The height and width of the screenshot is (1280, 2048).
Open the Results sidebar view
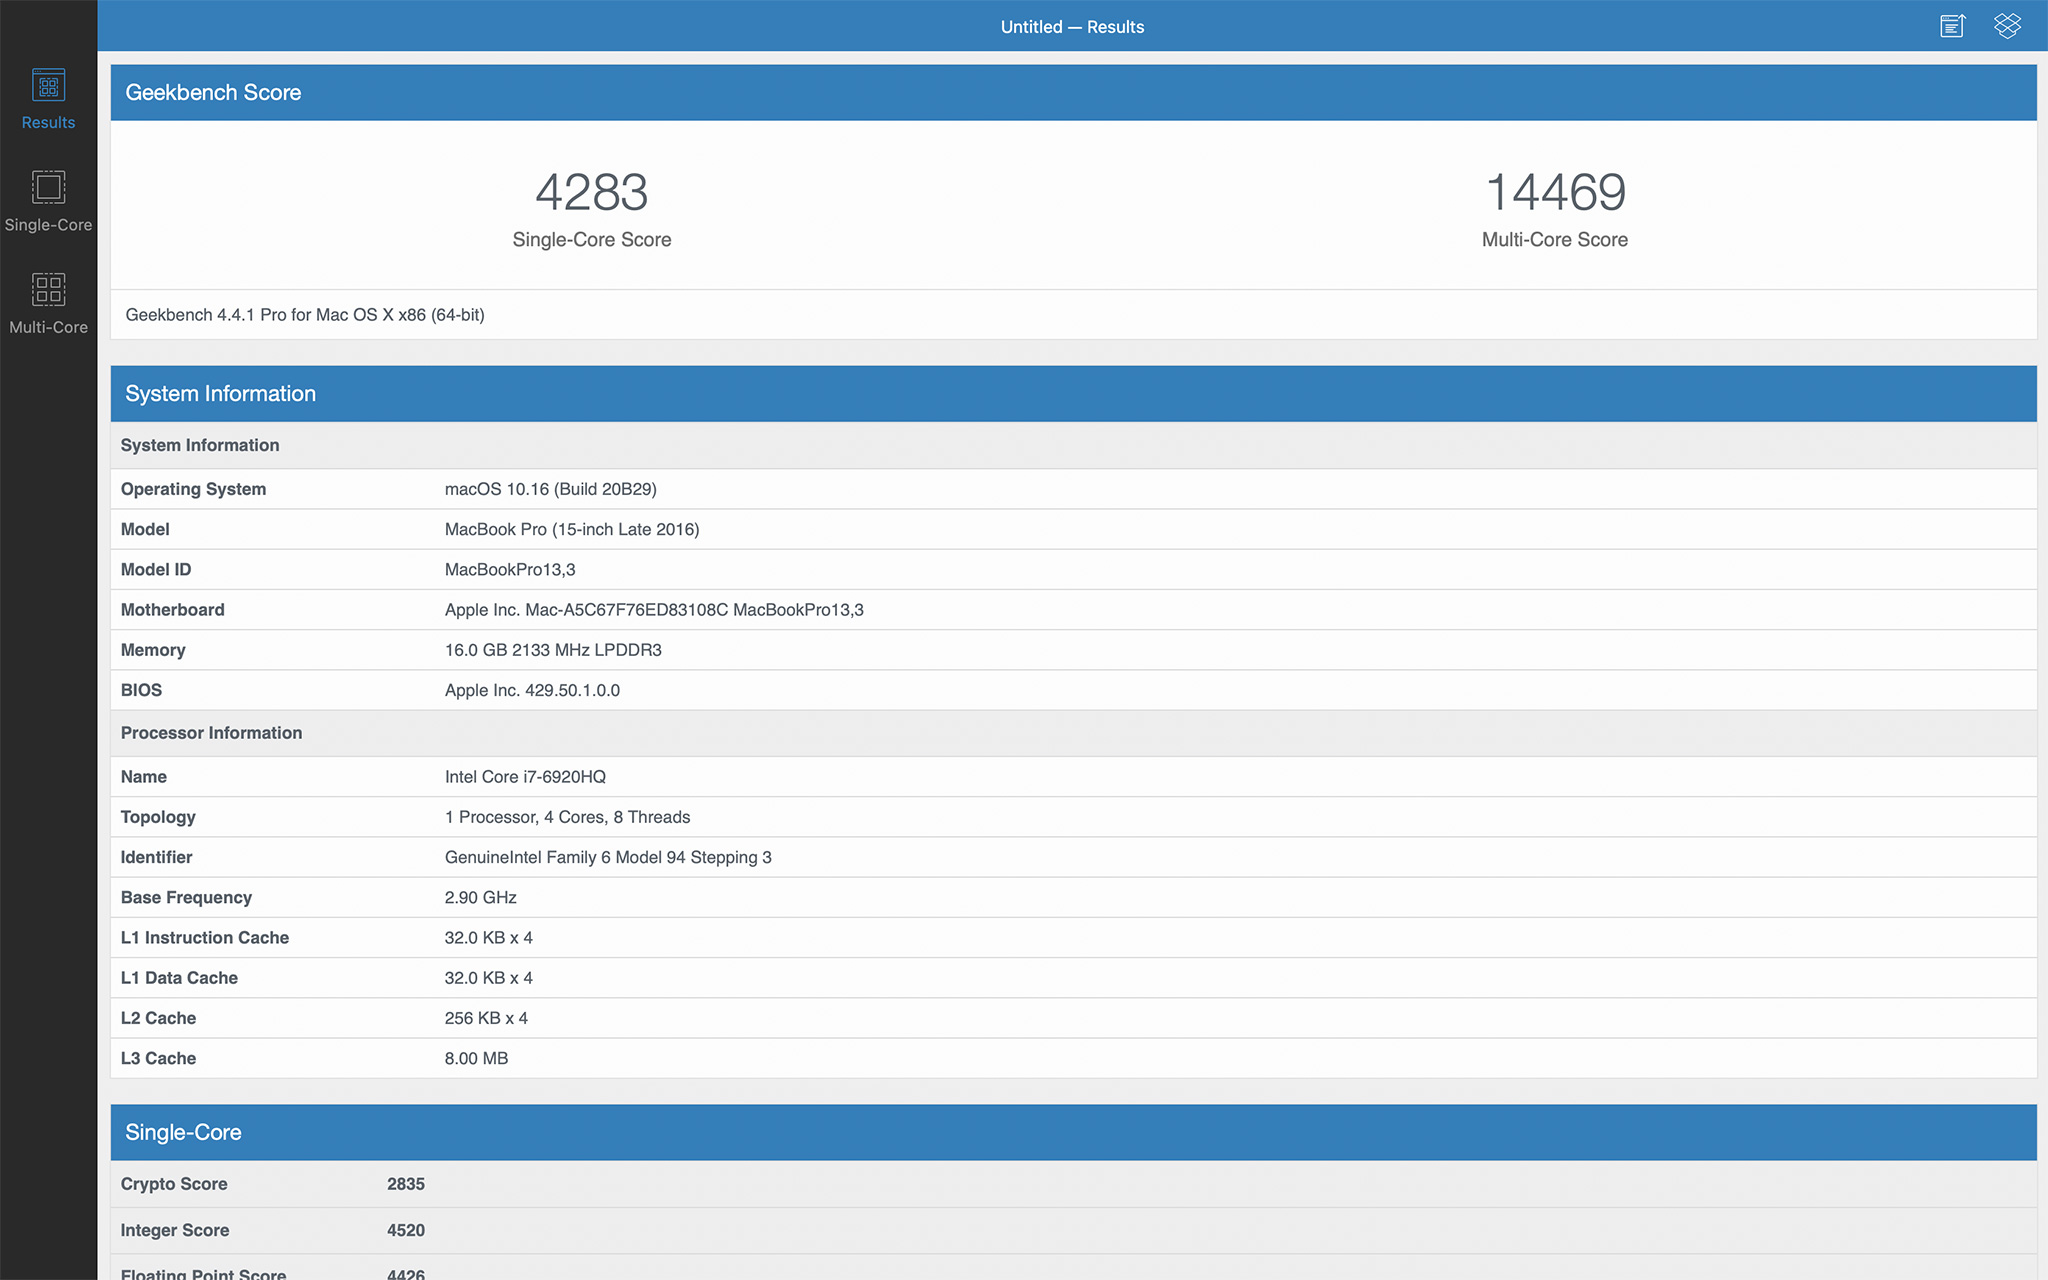pos(48,99)
